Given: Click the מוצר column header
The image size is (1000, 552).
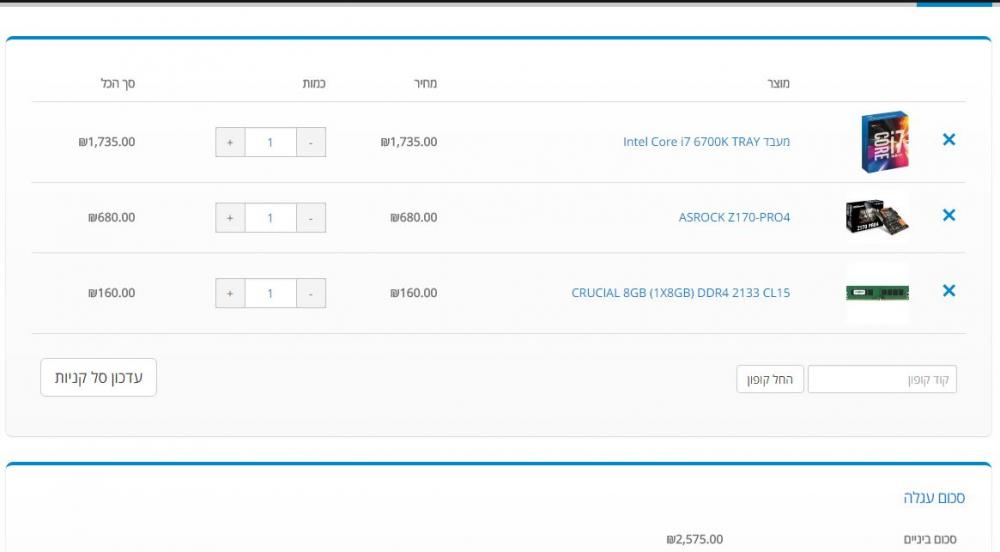Looking at the screenshot, I should [x=778, y=83].
